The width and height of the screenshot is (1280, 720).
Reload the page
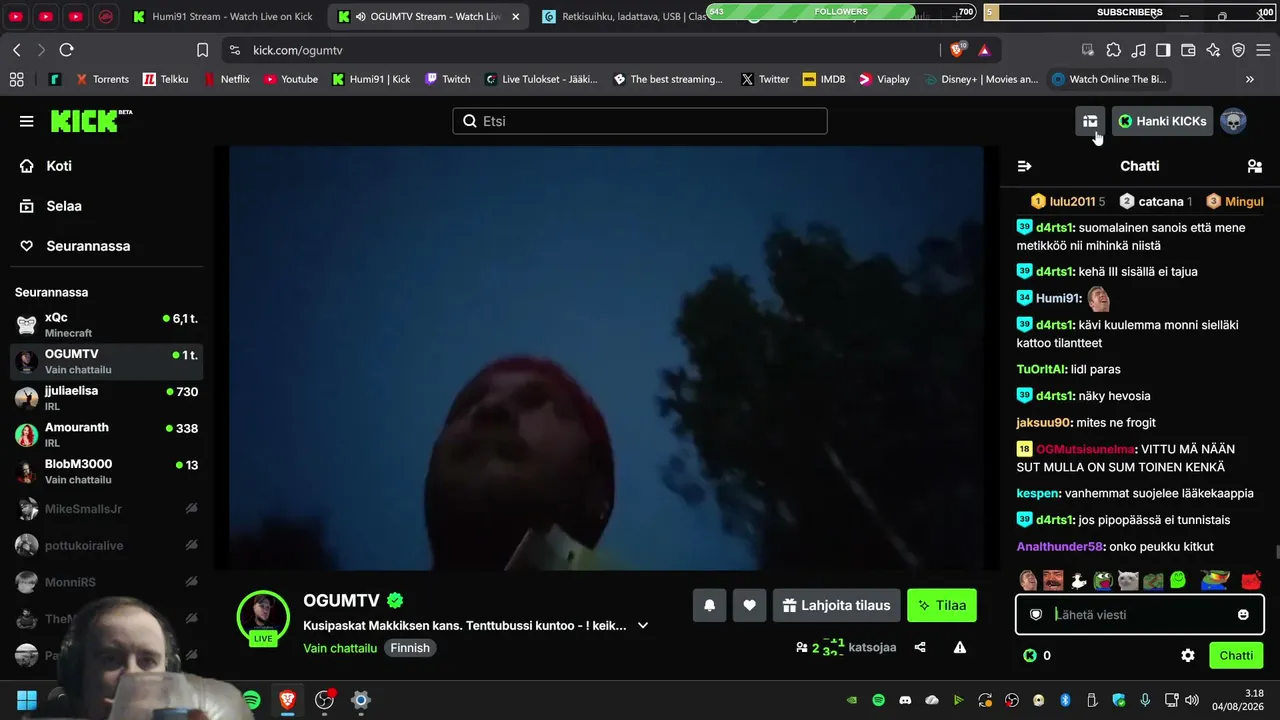(x=66, y=50)
